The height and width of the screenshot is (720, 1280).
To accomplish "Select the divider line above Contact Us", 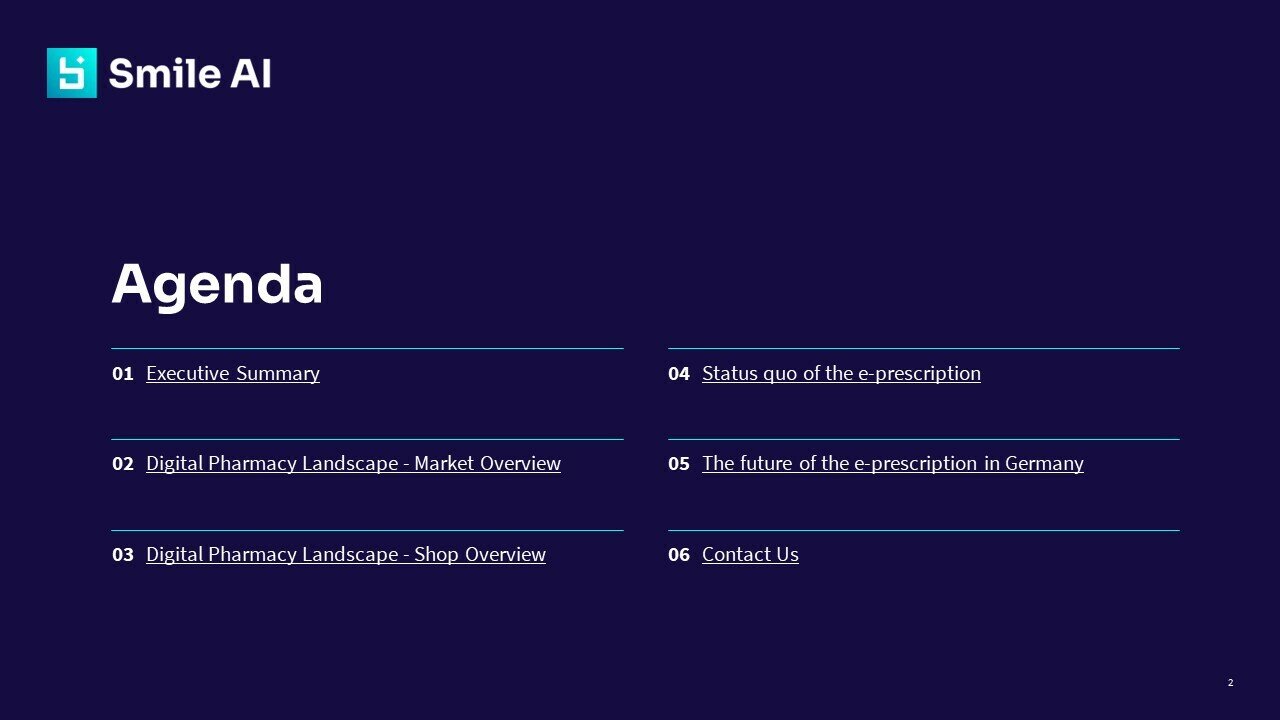I will tap(923, 530).
